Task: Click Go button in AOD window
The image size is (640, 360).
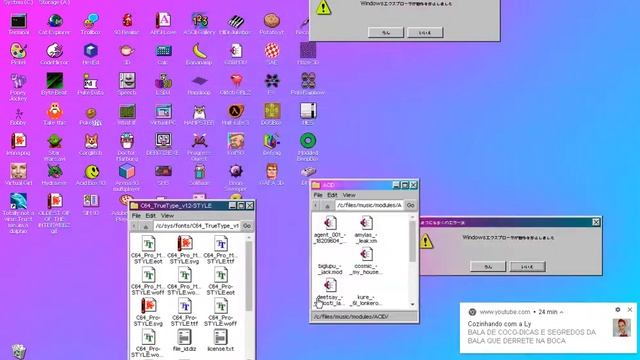Action: (411, 205)
